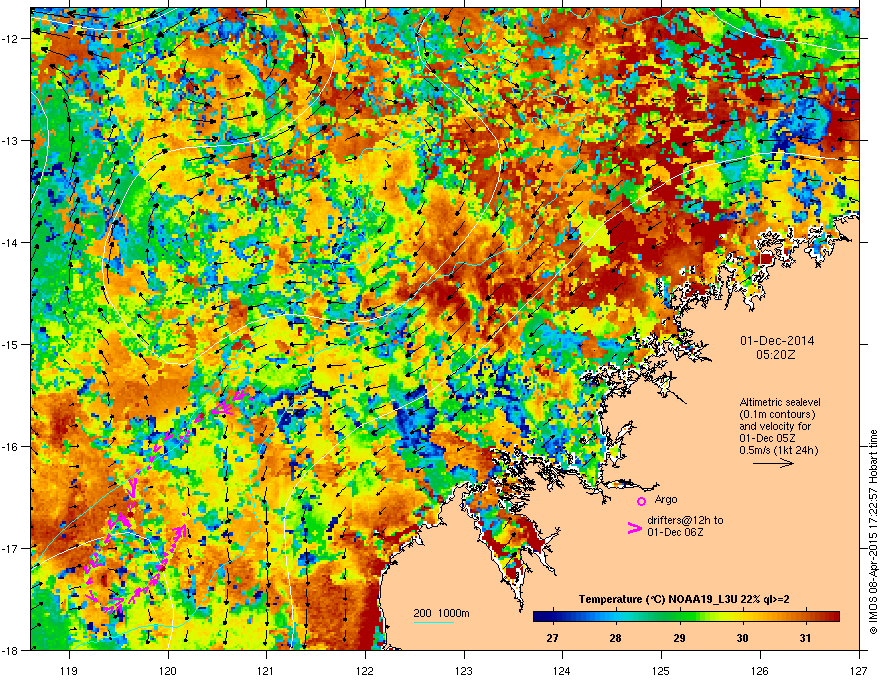Click color bar tick label 31

click(805, 638)
